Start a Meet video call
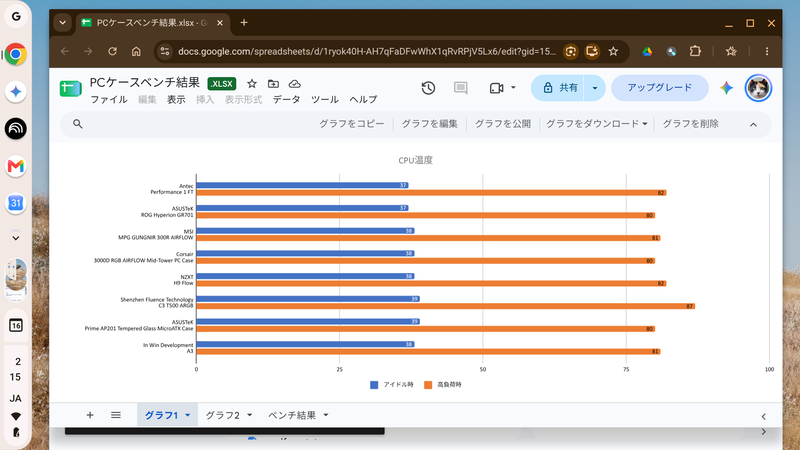 click(496, 88)
